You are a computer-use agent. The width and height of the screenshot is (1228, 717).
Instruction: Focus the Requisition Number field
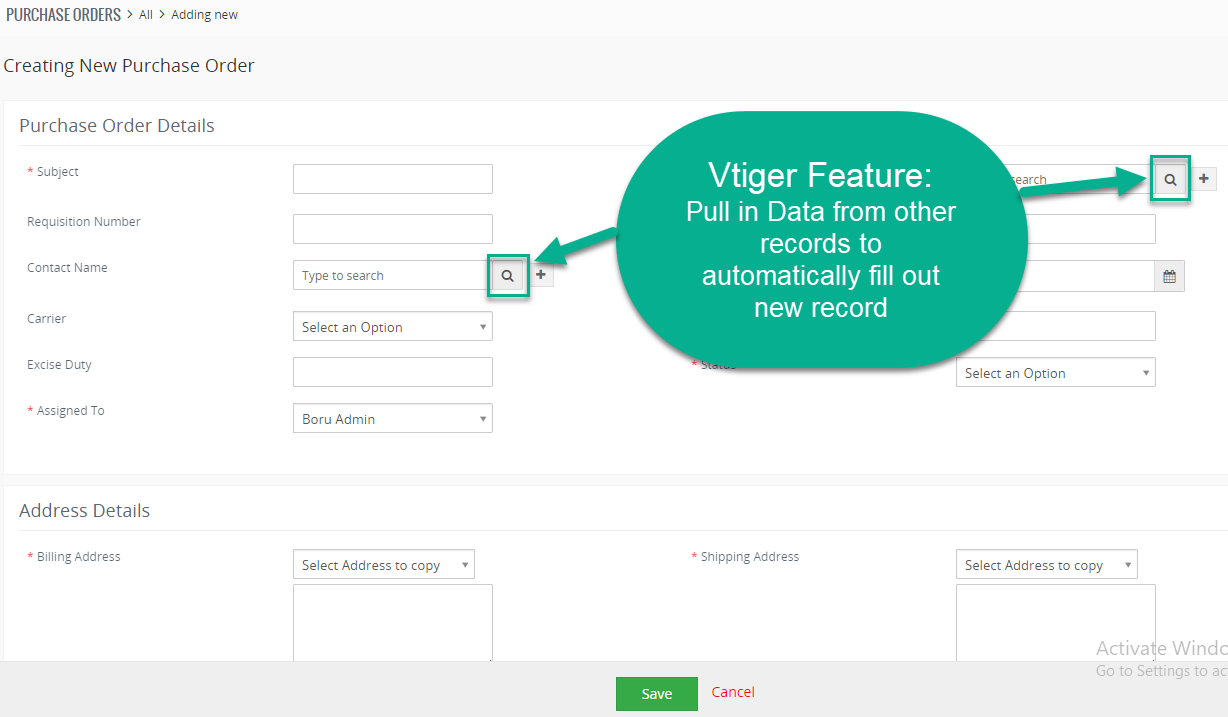coord(393,229)
